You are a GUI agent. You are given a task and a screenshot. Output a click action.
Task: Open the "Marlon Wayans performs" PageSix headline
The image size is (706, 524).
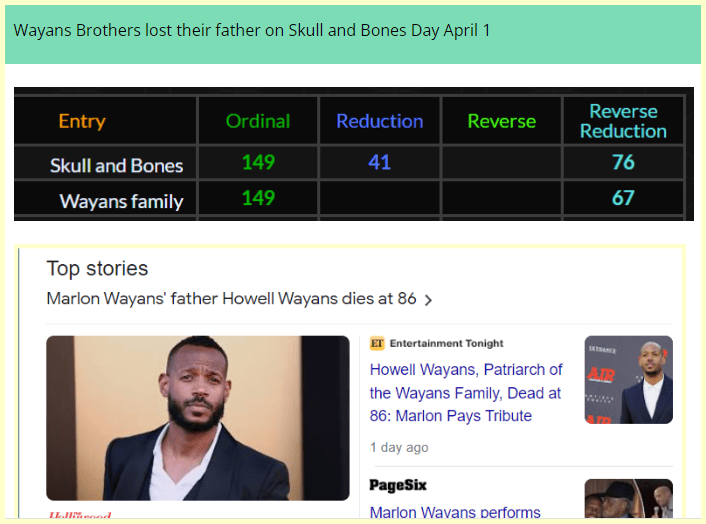tap(455, 512)
